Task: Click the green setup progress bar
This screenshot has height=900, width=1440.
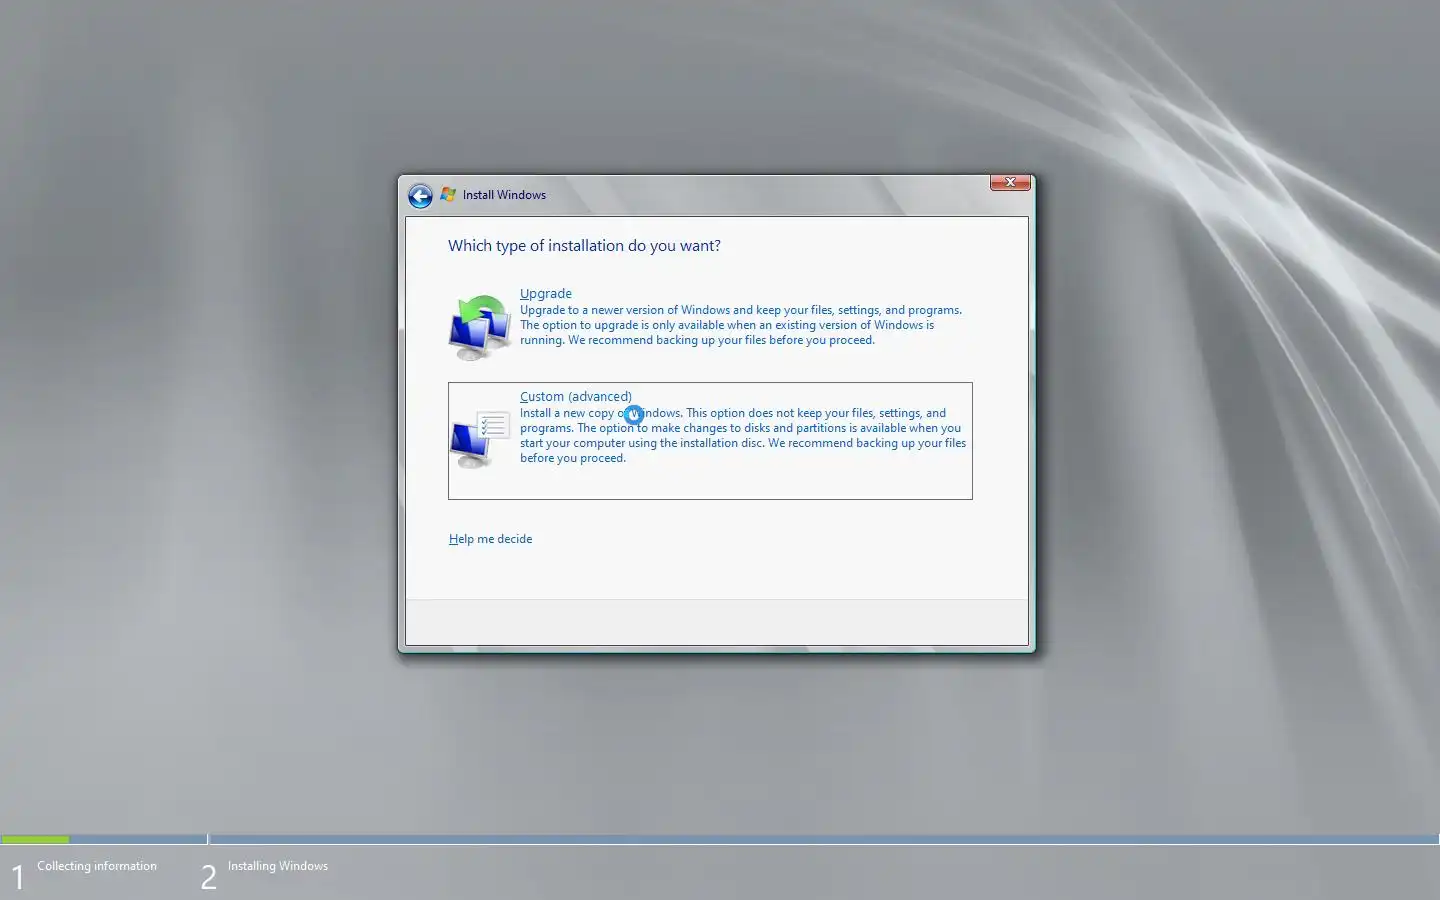Action: click(x=35, y=839)
